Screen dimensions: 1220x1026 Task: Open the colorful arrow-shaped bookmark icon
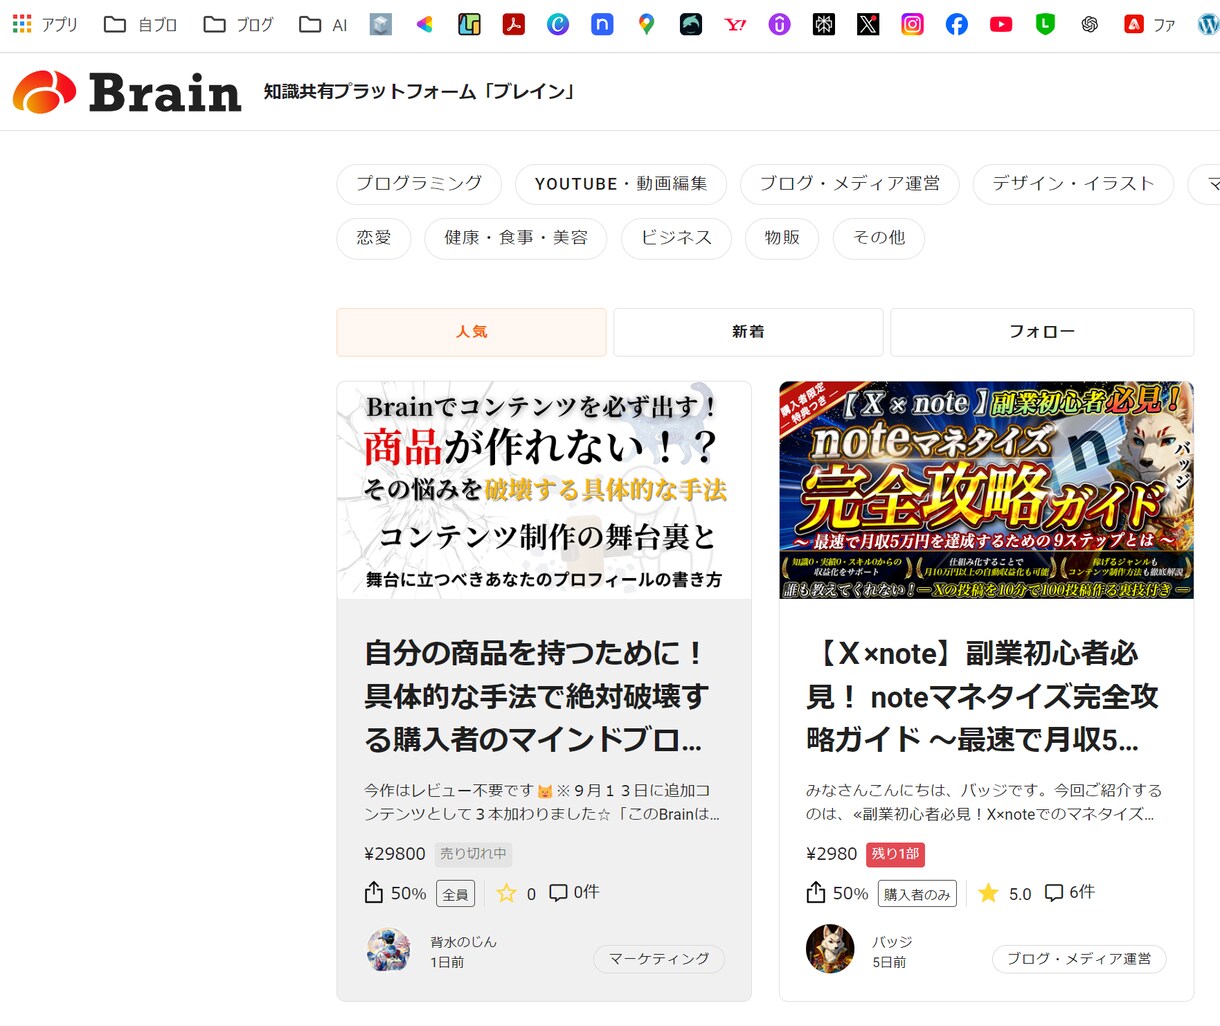tap(425, 24)
